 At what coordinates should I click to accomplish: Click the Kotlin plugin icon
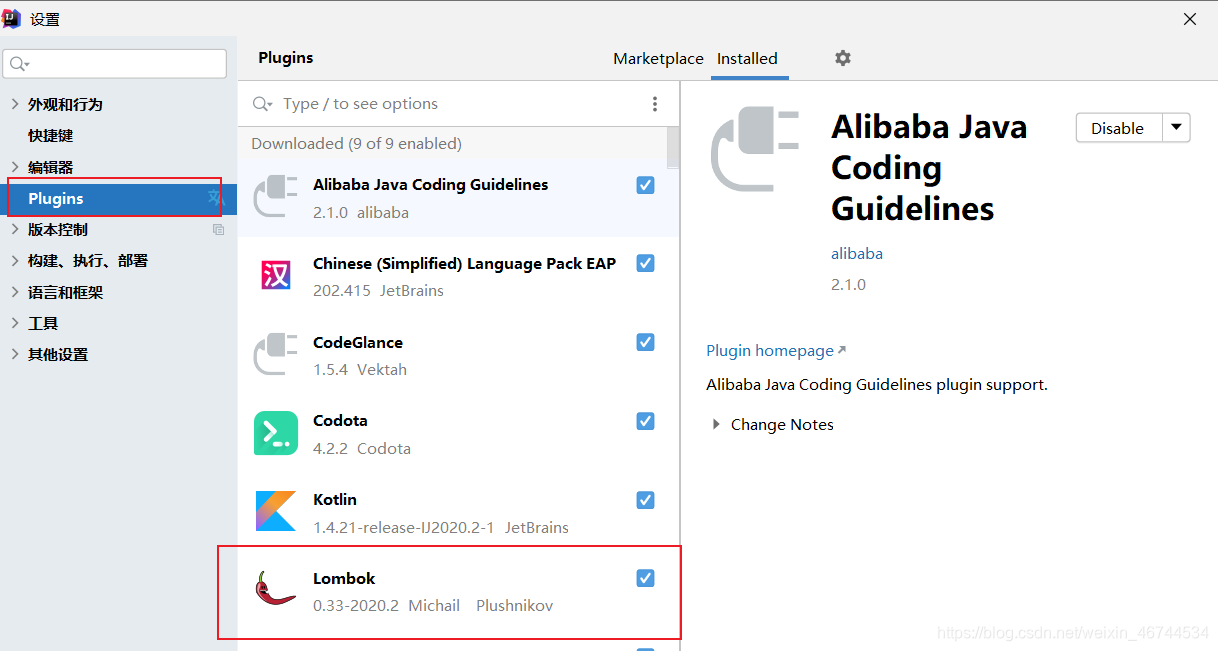point(276,511)
